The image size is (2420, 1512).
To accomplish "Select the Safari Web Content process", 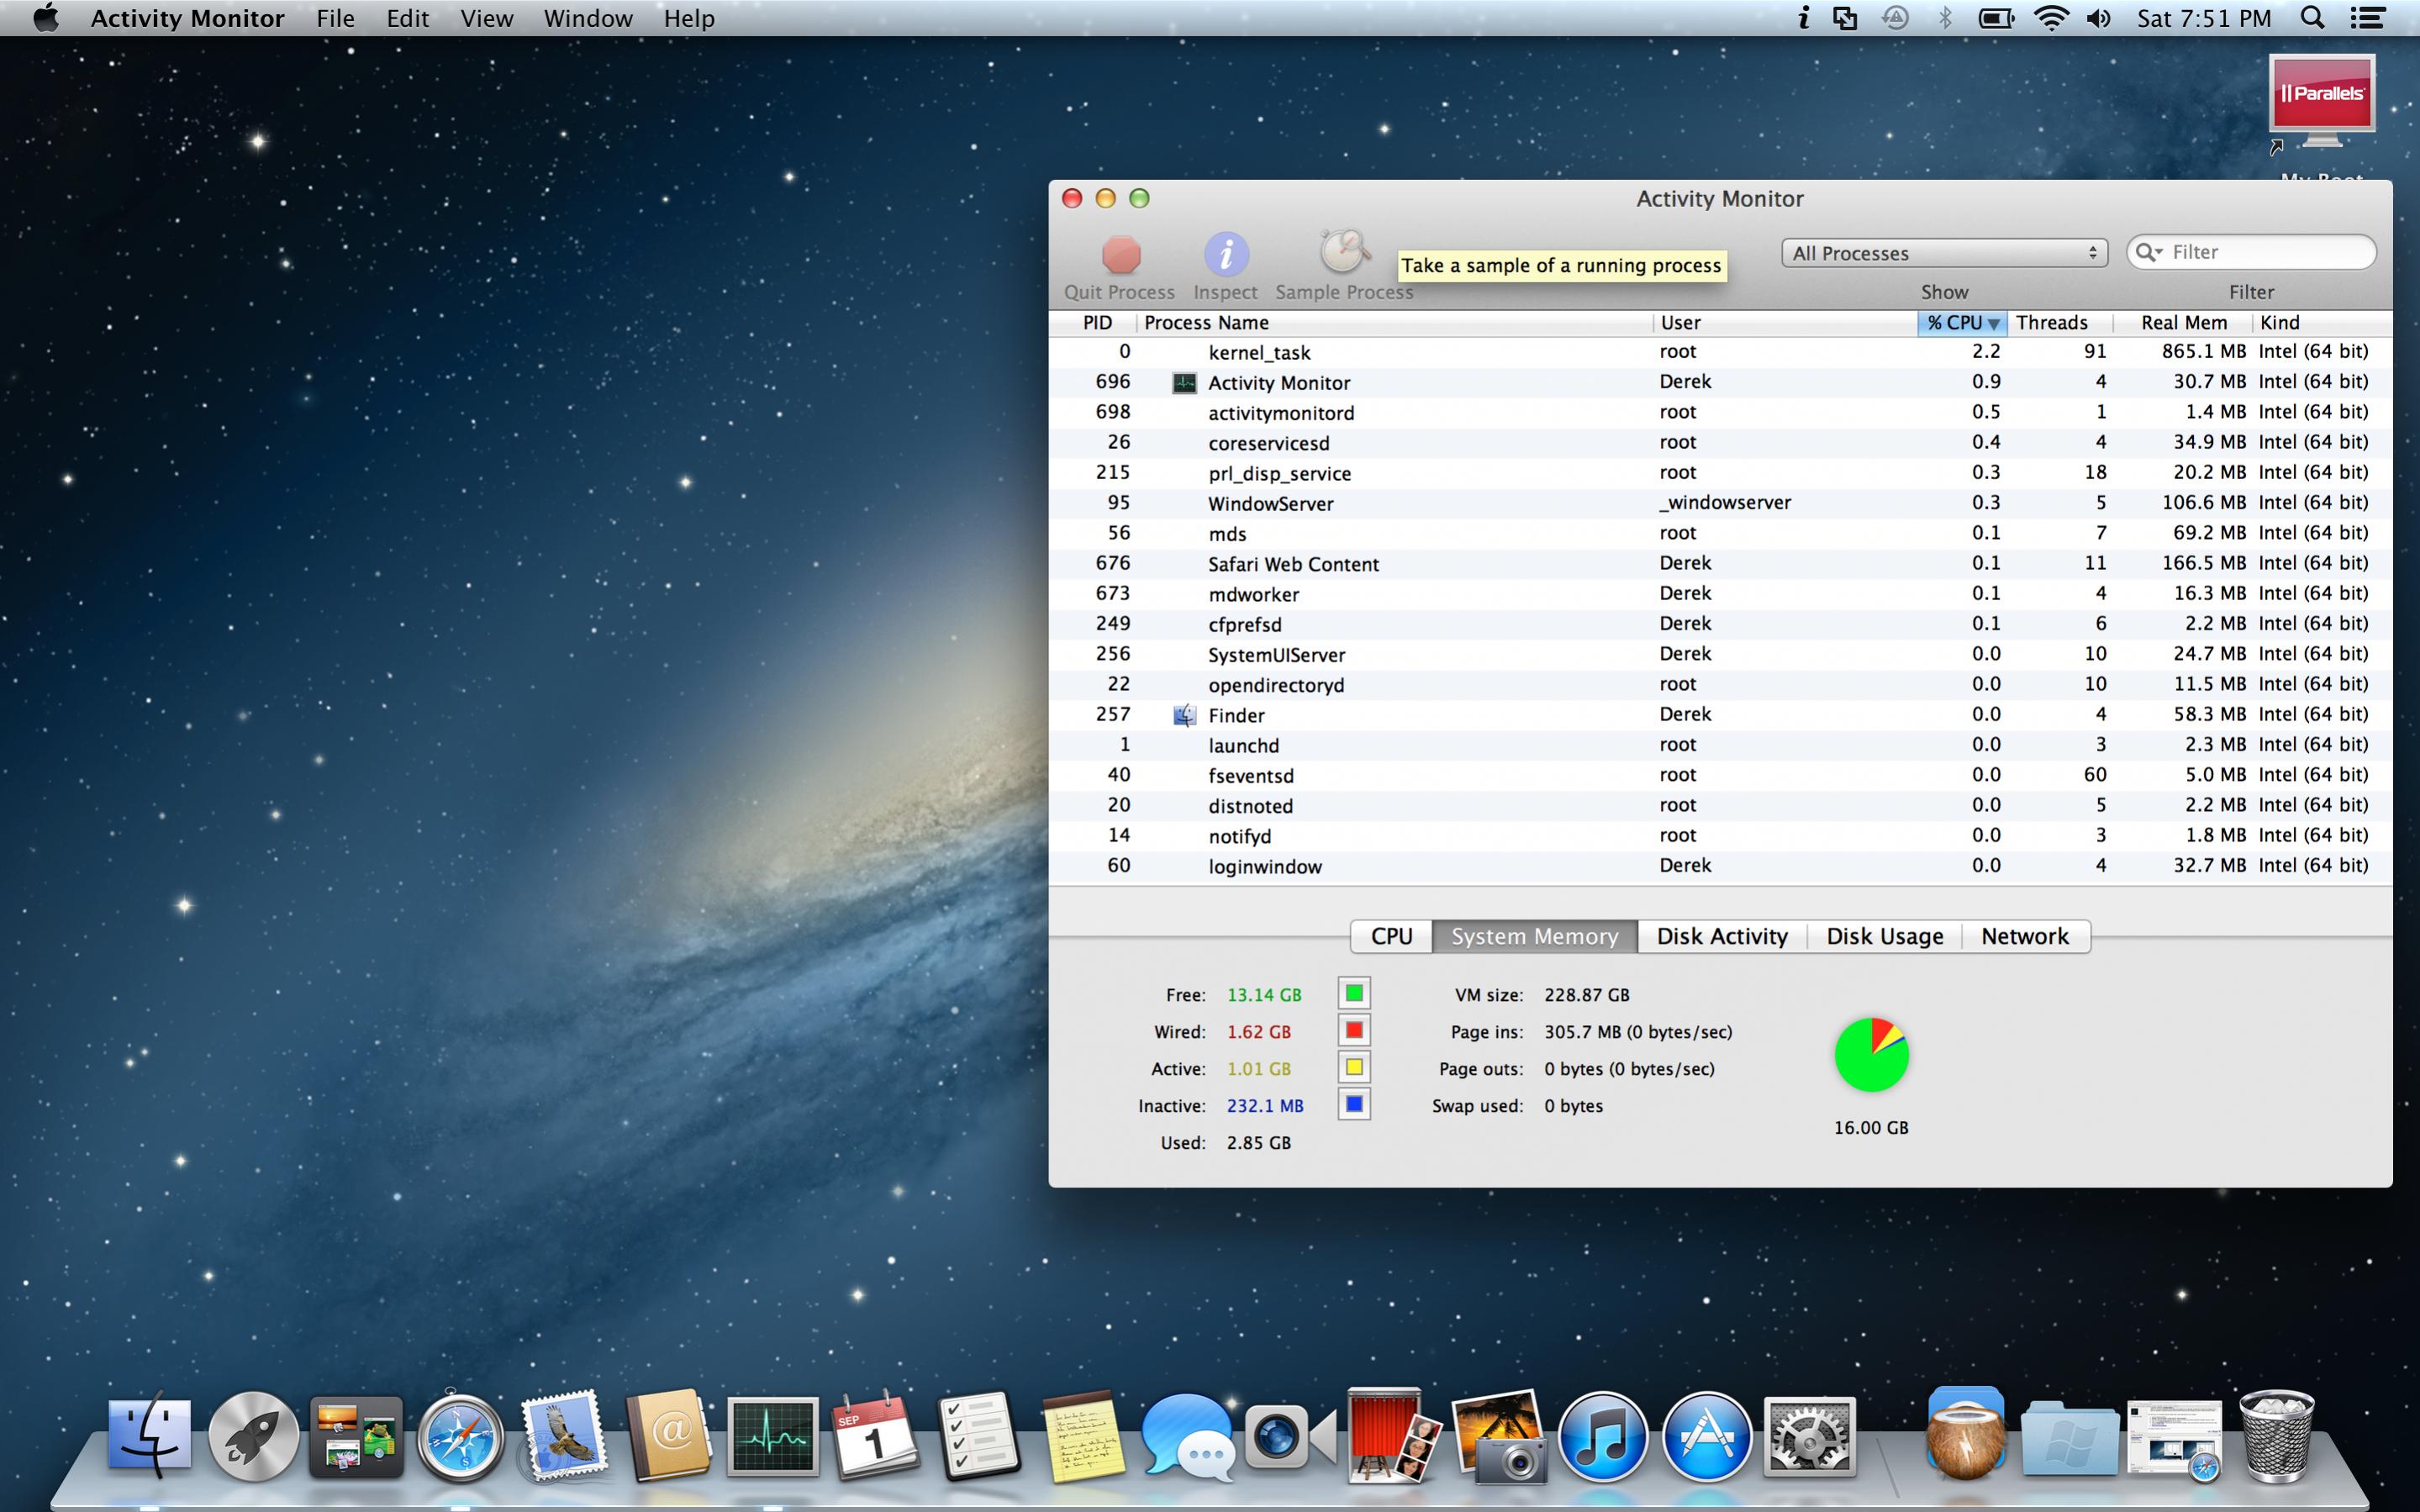I will pyautogui.click(x=1720, y=564).
